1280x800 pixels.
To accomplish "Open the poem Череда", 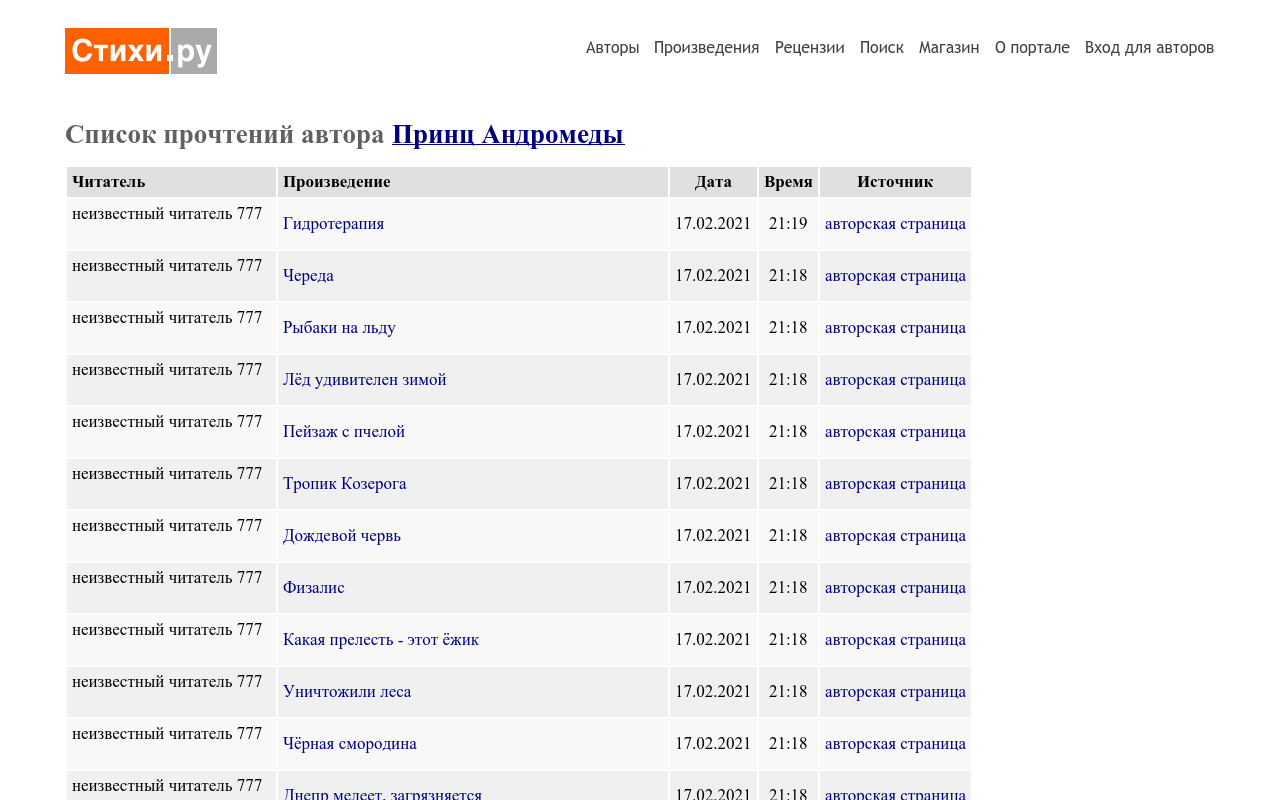I will (308, 275).
